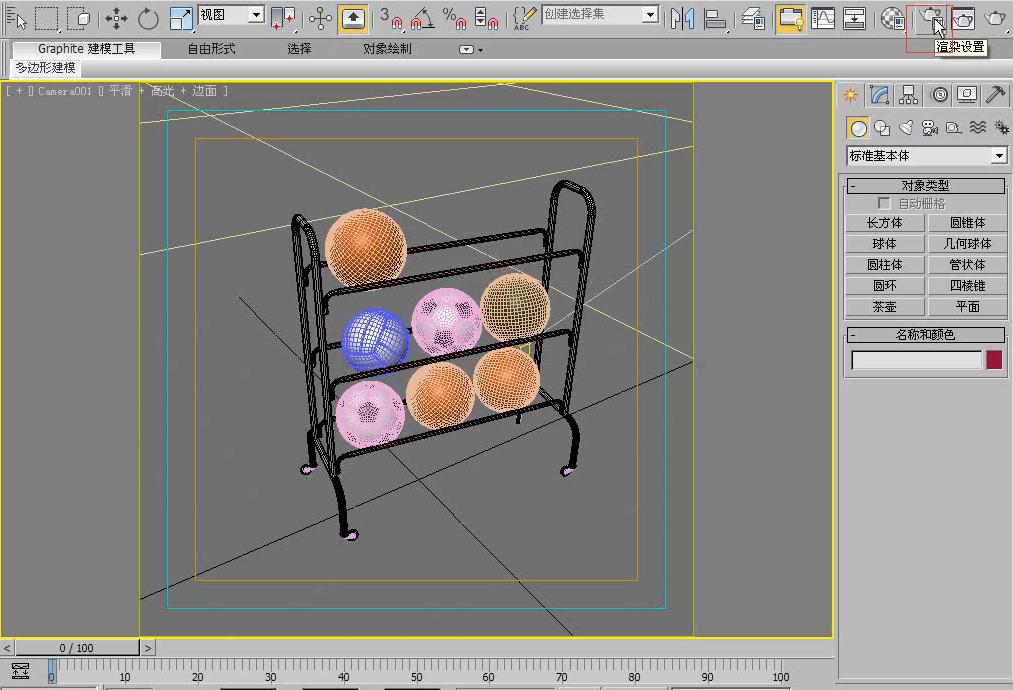Open the object color swatch picker

pos(993,359)
